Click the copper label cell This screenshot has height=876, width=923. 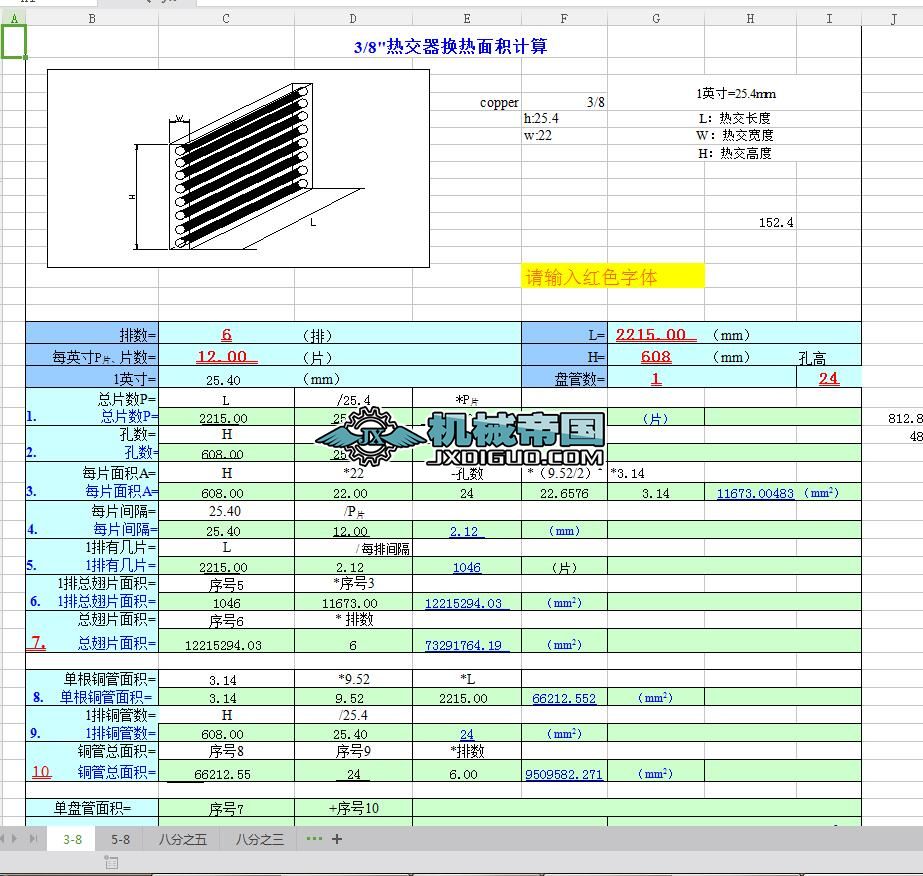point(499,102)
